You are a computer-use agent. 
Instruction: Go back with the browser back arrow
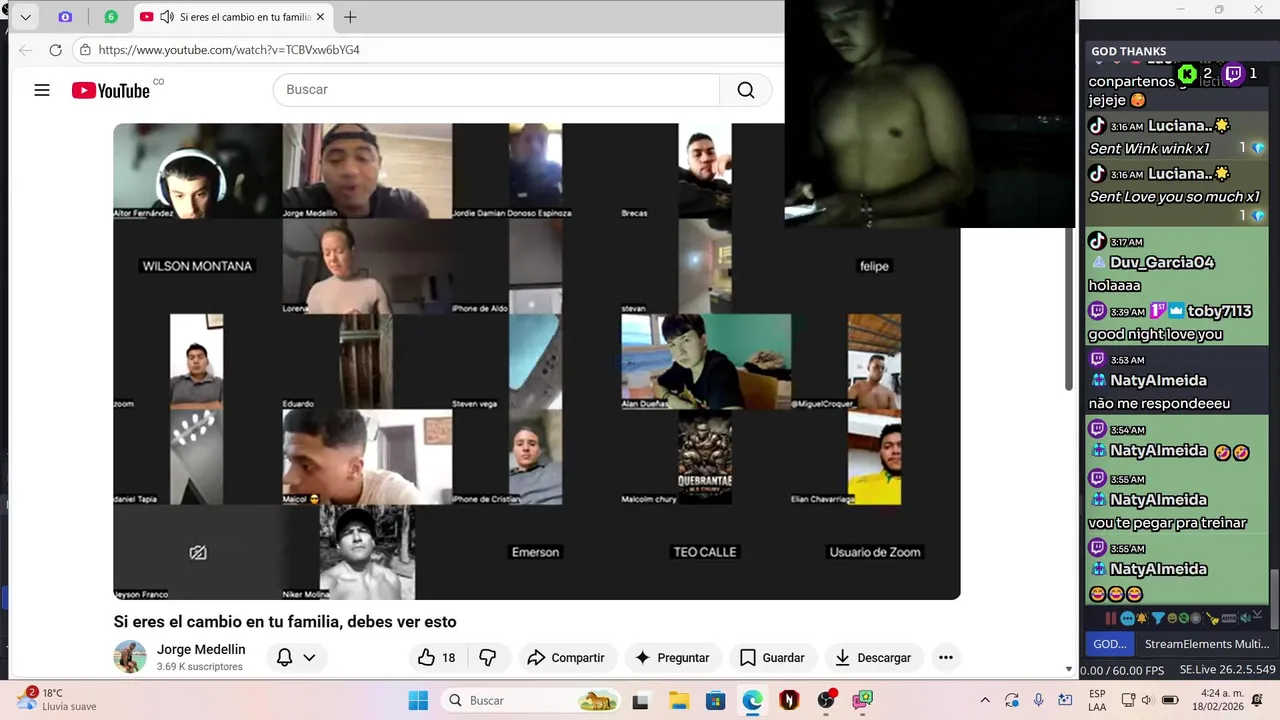[x=25, y=50]
